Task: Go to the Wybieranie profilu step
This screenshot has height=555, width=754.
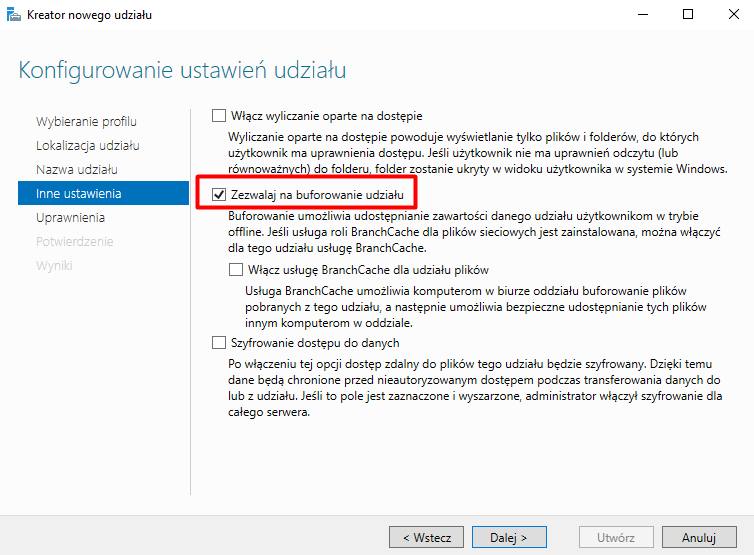Action: point(86,121)
